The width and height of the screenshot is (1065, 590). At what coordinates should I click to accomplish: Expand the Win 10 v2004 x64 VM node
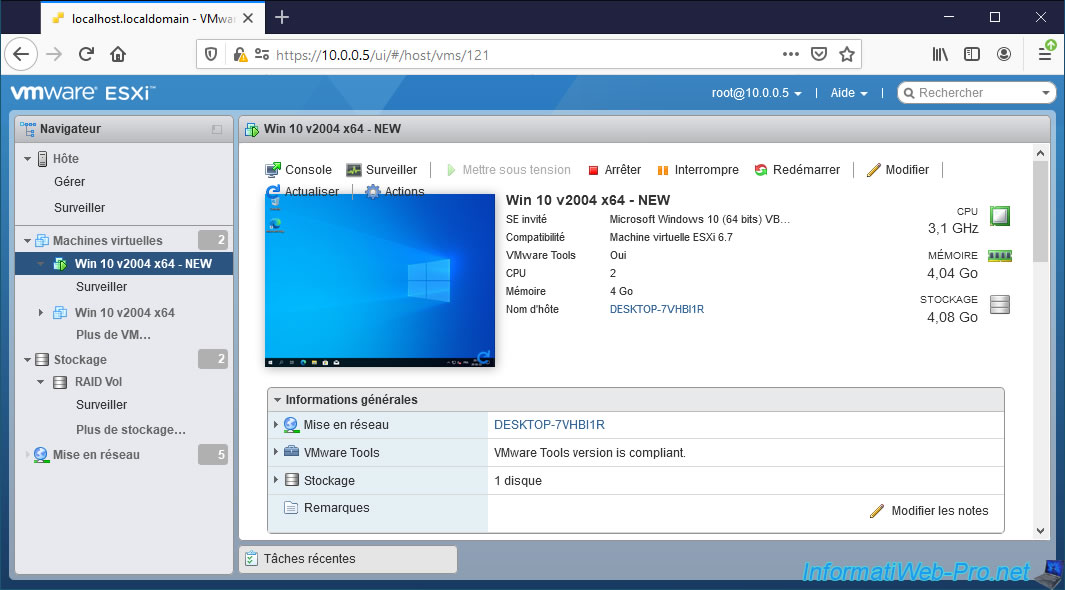(41, 312)
